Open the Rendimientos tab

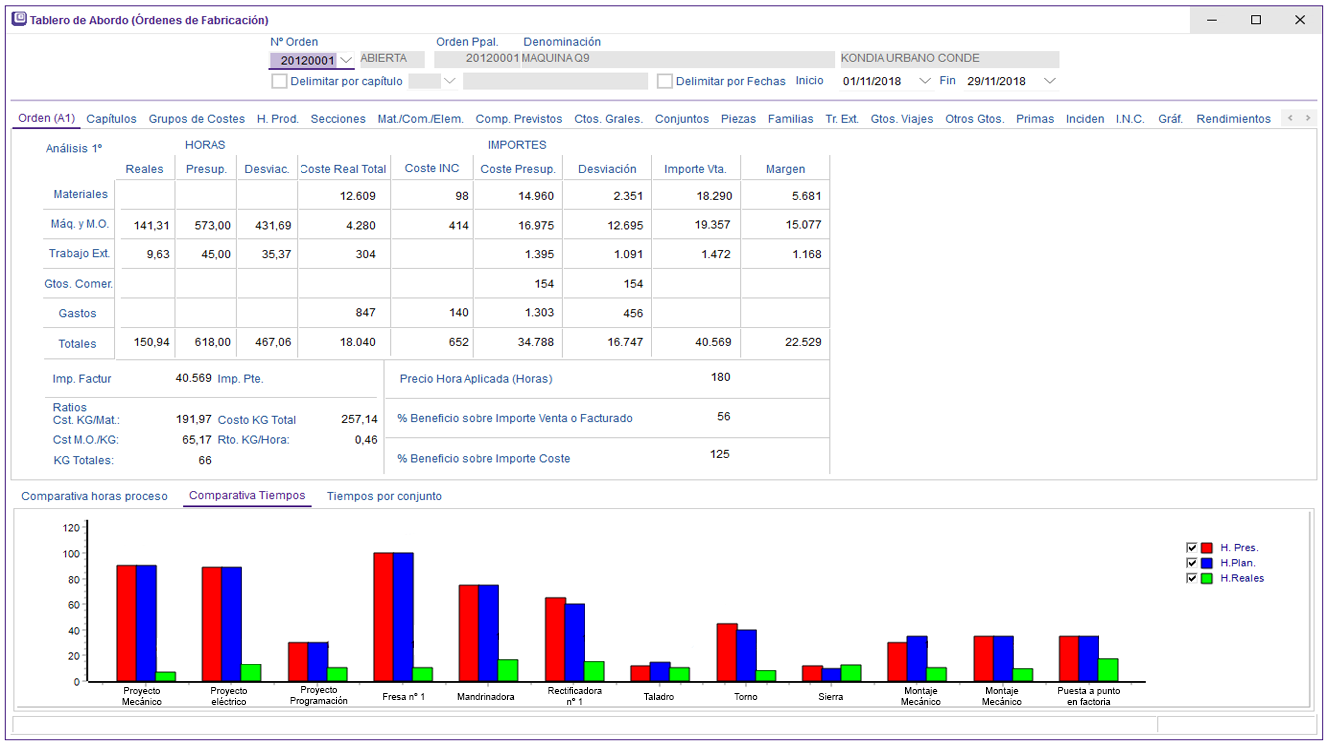pyautogui.click(x=1233, y=119)
